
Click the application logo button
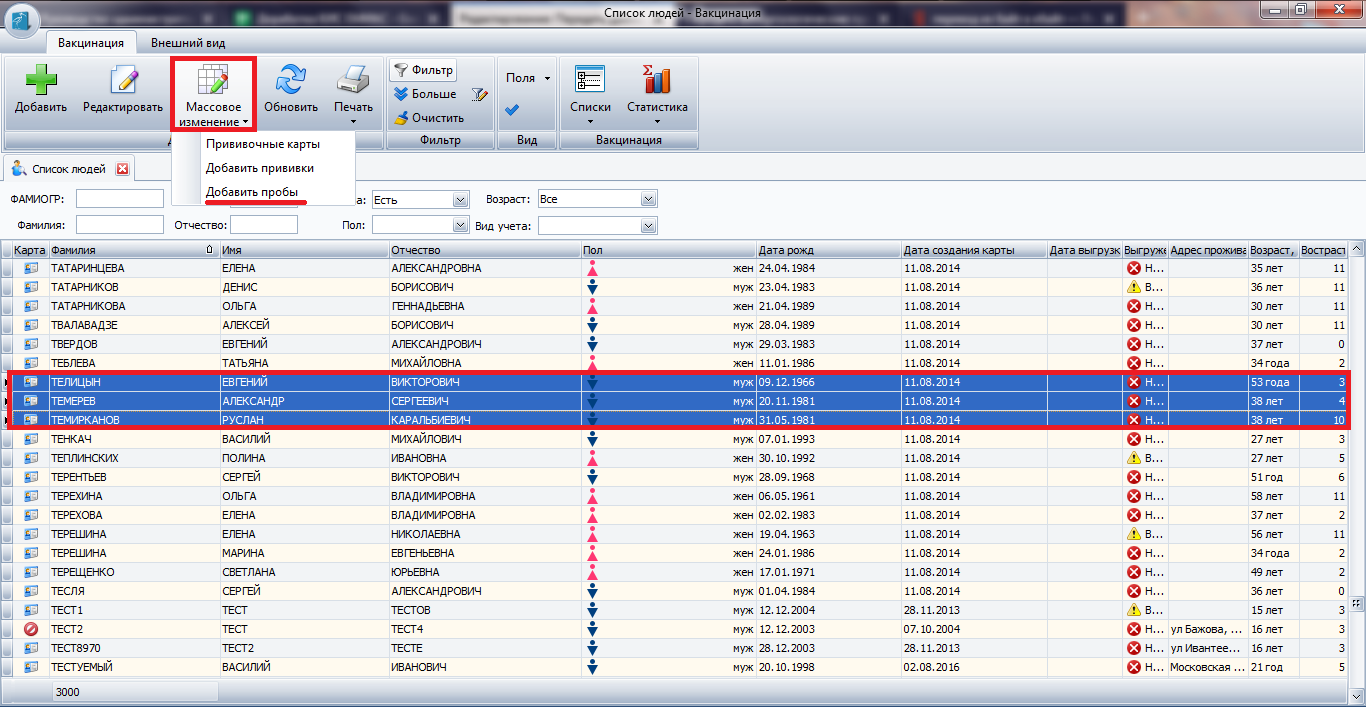click(22, 19)
